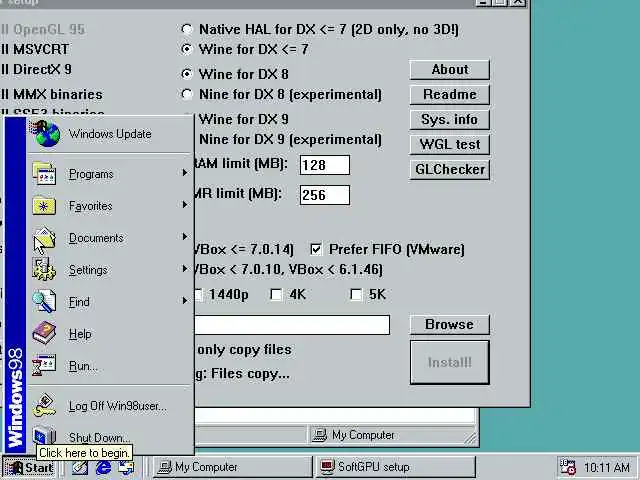Click the limit field showing 256
The width and height of the screenshot is (640, 480).
325,195
